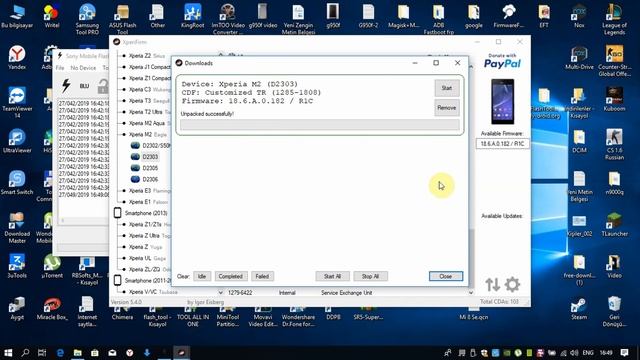
Task: Select D2302/S50h in the device tree
Action: click(156, 145)
